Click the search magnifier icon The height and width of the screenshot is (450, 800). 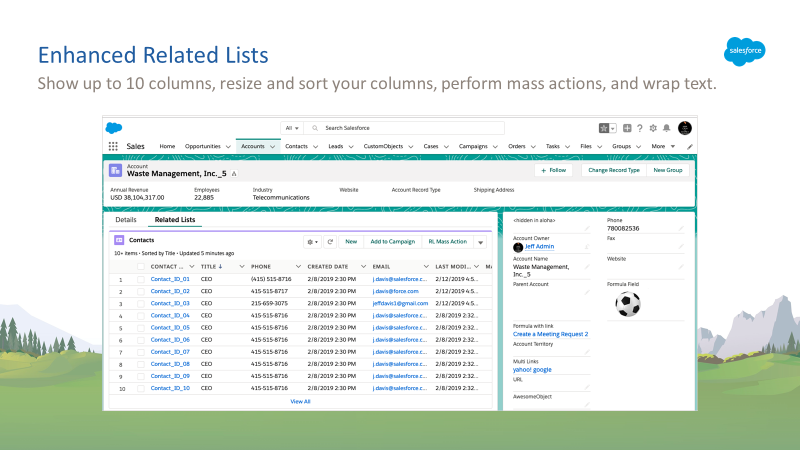pos(315,128)
